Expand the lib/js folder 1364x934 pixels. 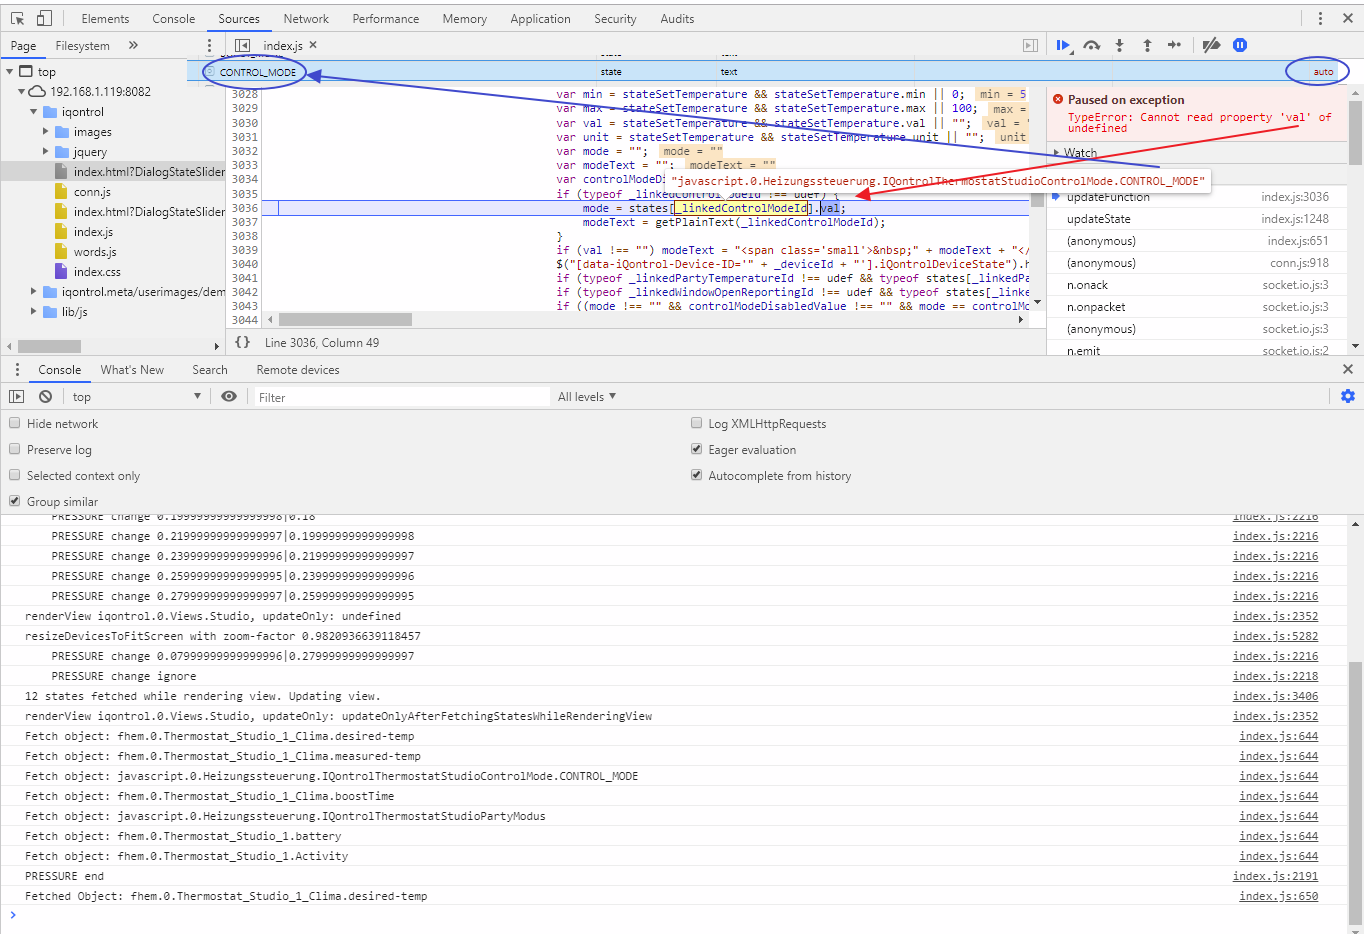point(34,311)
